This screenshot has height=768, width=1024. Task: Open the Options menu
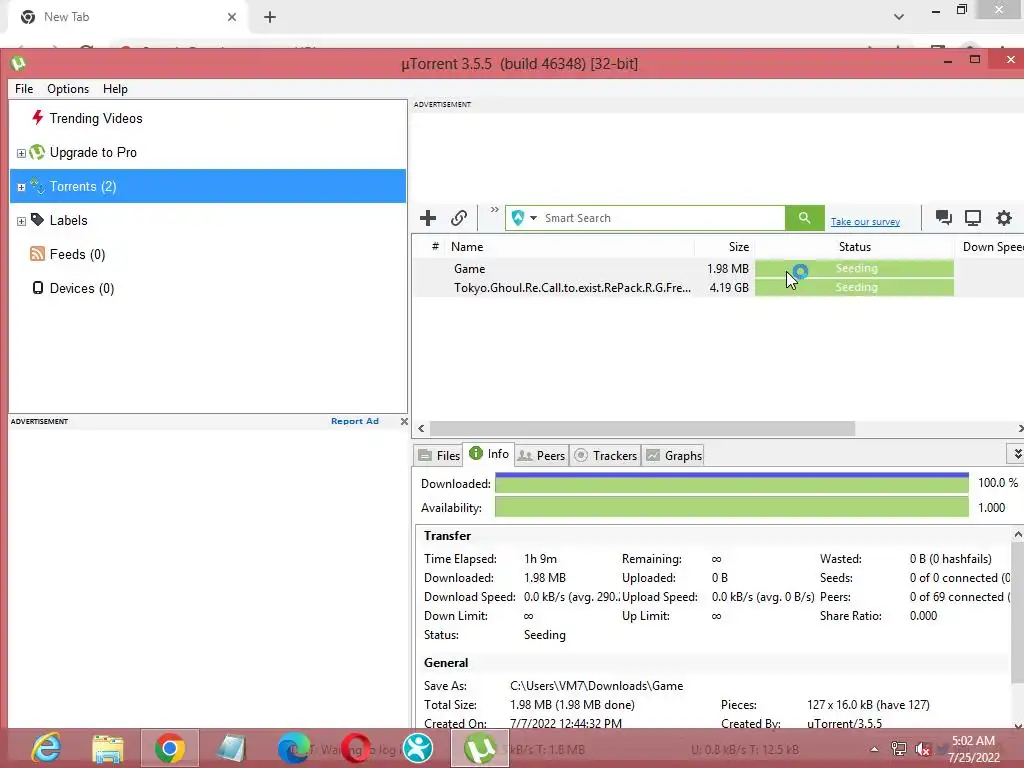coord(68,89)
